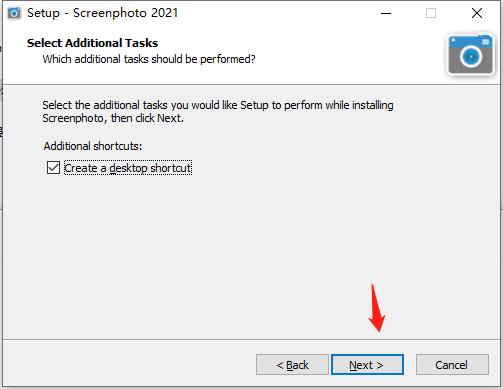Click the instruction paragraph about additional tasks
503x389 pixels.
click(218, 112)
